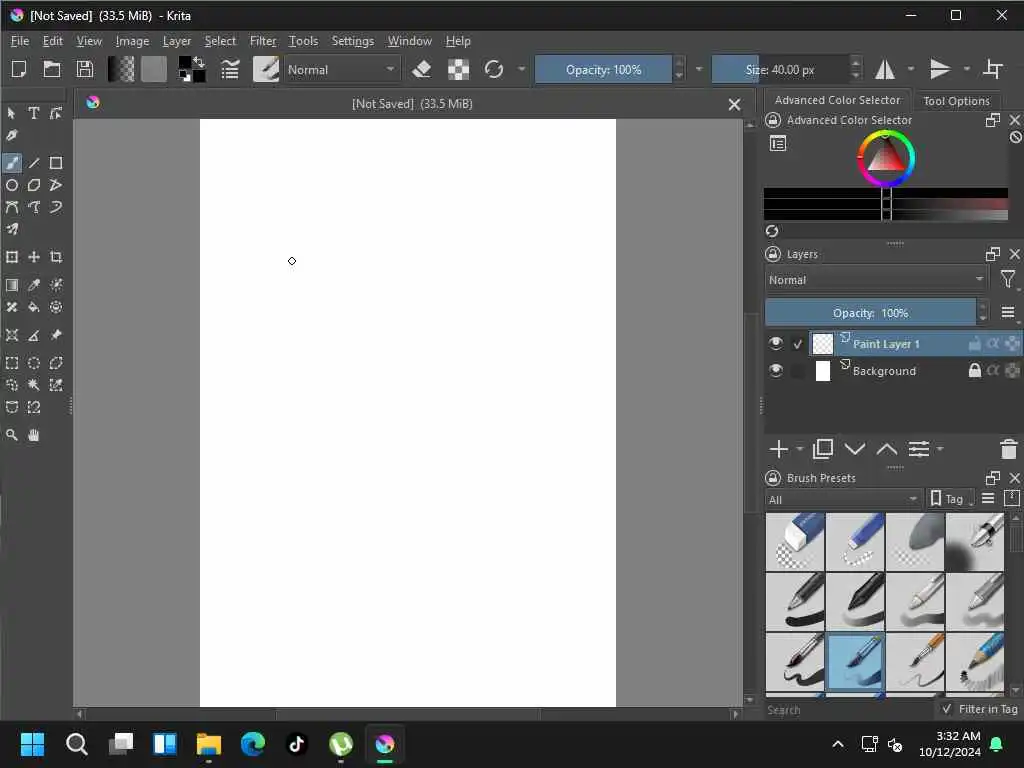Screen dimensions: 1024x768
Task: Reload original brush preset
Action: click(x=494, y=69)
